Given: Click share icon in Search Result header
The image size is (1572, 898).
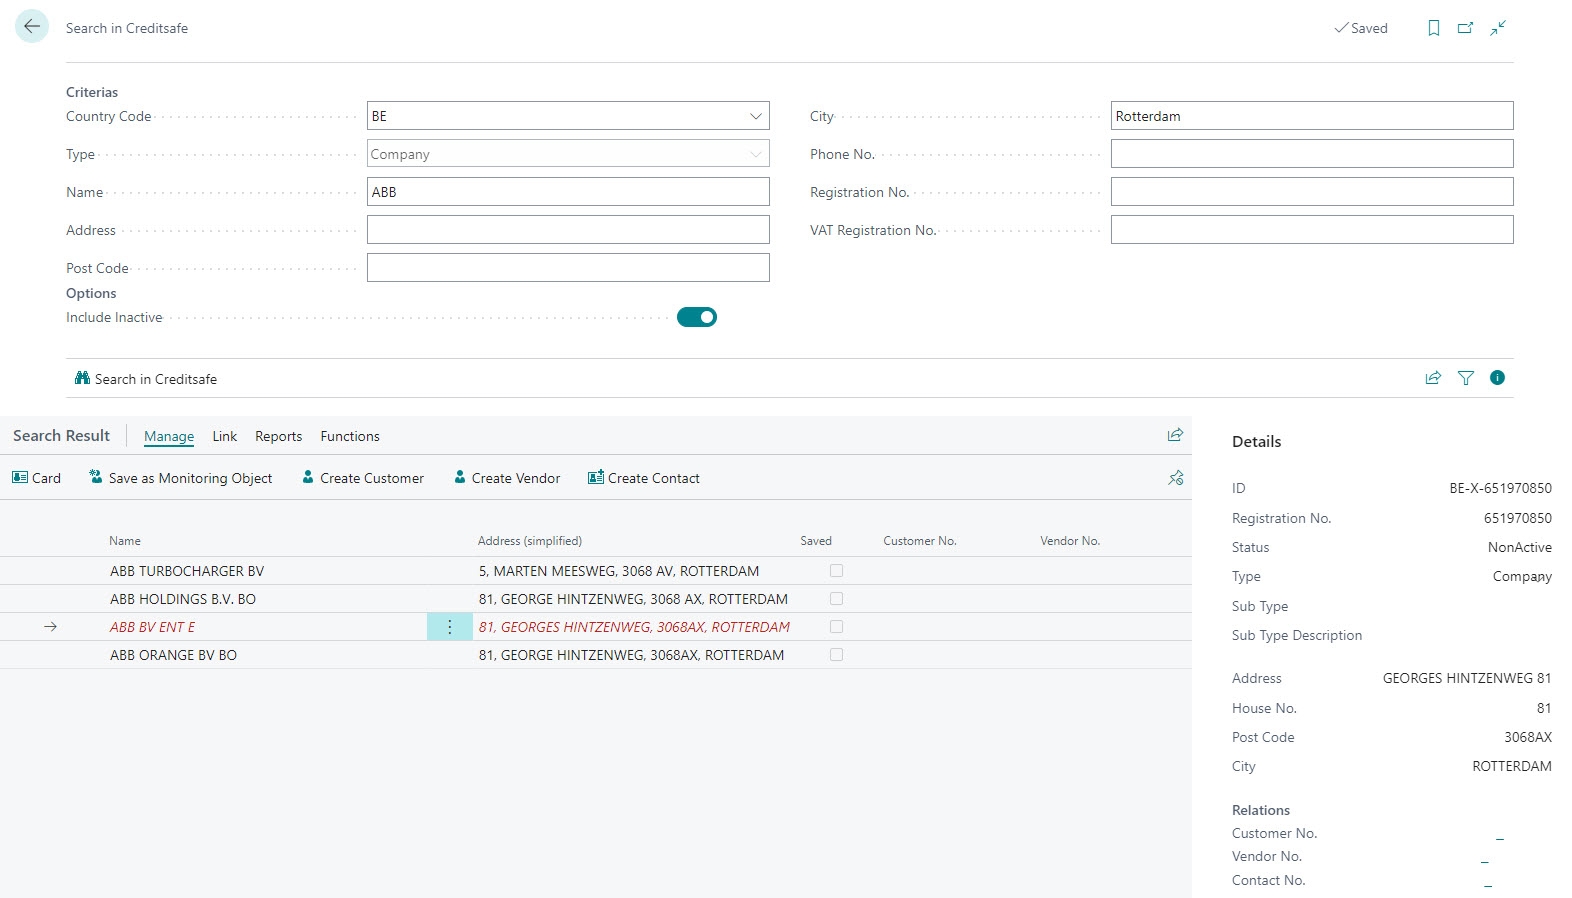Looking at the screenshot, I should point(1175,435).
